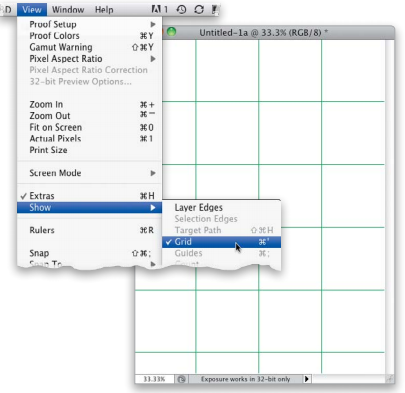Select Zoom In
Screen dimensions: 405x393
pyautogui.click(x=89, y=104)
